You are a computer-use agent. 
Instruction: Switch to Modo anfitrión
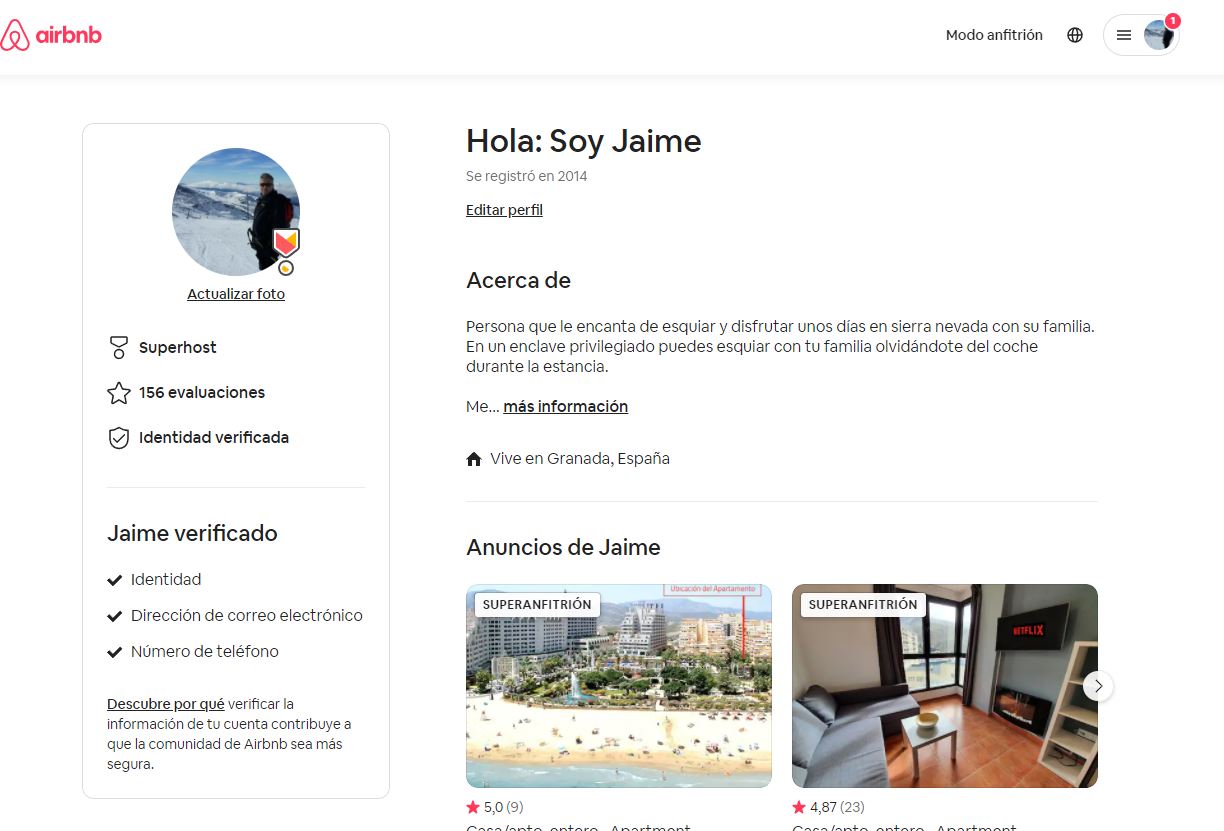click(993, 35)
